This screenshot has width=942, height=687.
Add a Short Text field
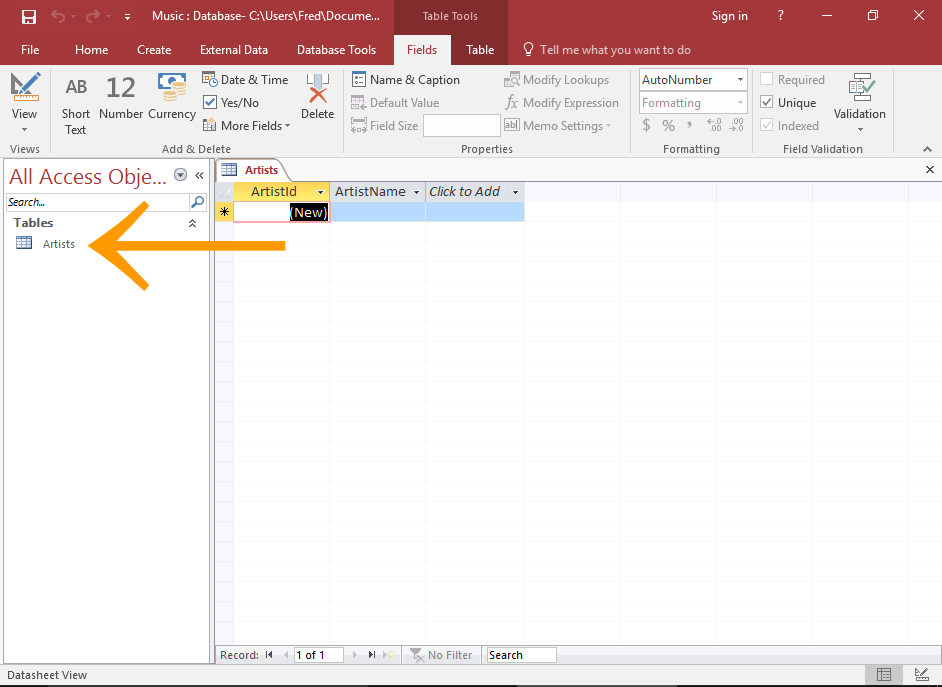[75, 100]
